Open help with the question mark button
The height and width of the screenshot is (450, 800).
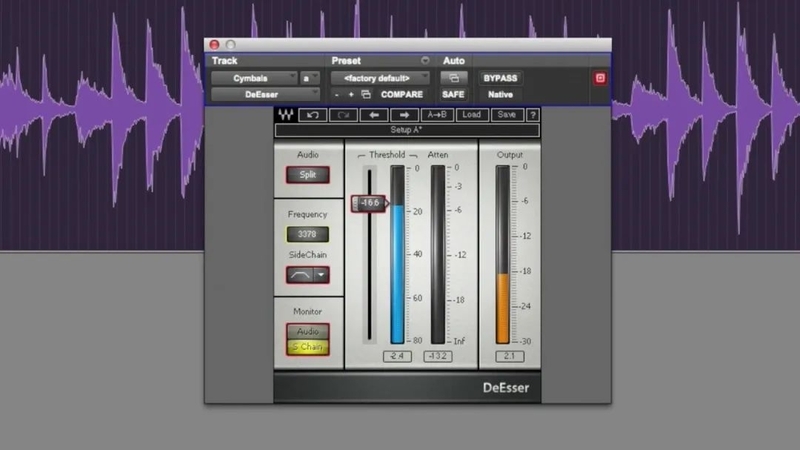pyautogui.click(x=533, y=115)
